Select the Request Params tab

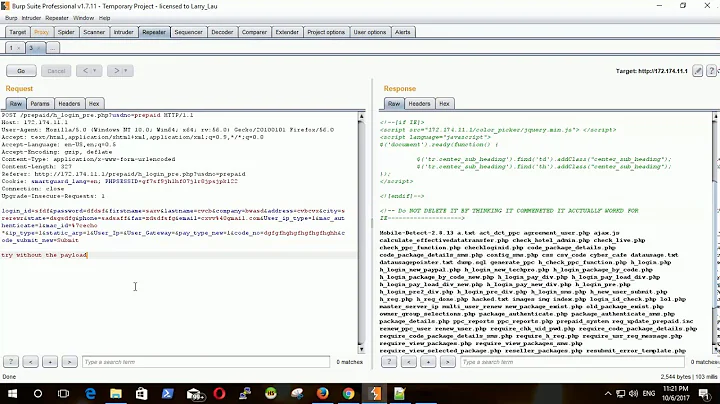coord(40,103)
